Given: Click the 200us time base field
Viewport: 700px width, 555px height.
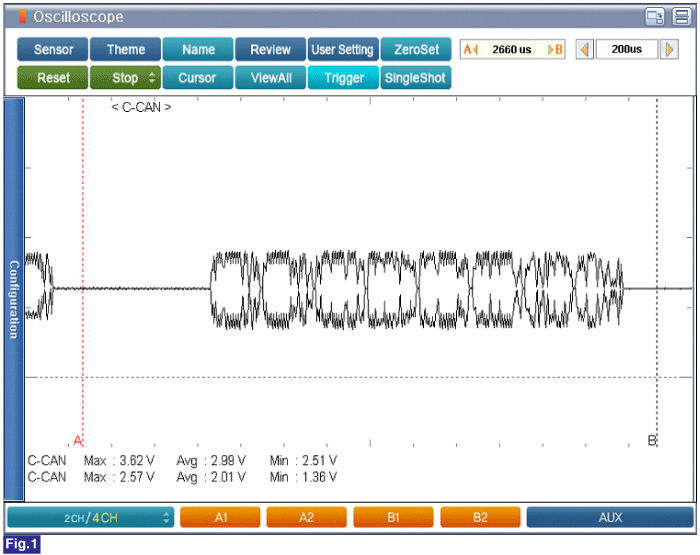Looking at the screenshot, I should coord(627,49).
